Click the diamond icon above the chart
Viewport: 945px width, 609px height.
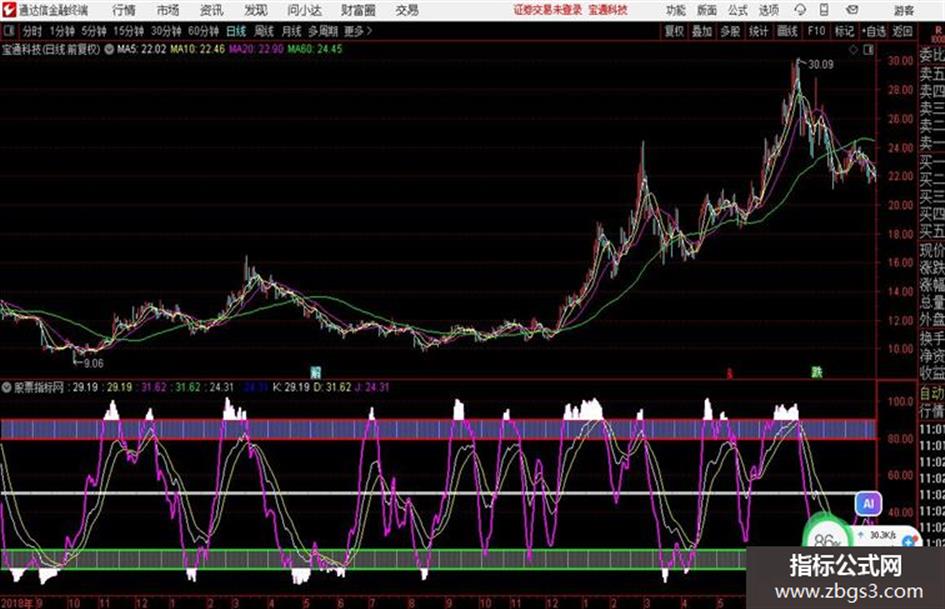pos(853,50)
